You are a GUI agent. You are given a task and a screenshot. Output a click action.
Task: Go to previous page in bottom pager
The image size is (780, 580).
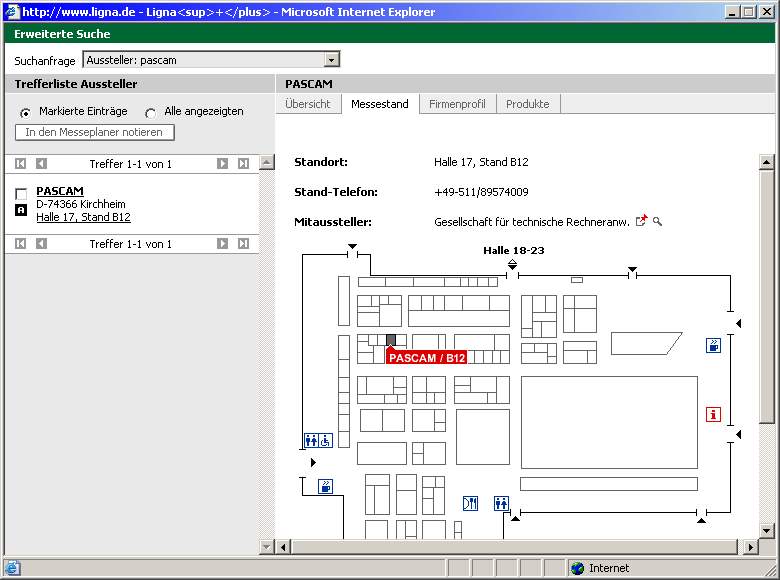click(41, 243)
